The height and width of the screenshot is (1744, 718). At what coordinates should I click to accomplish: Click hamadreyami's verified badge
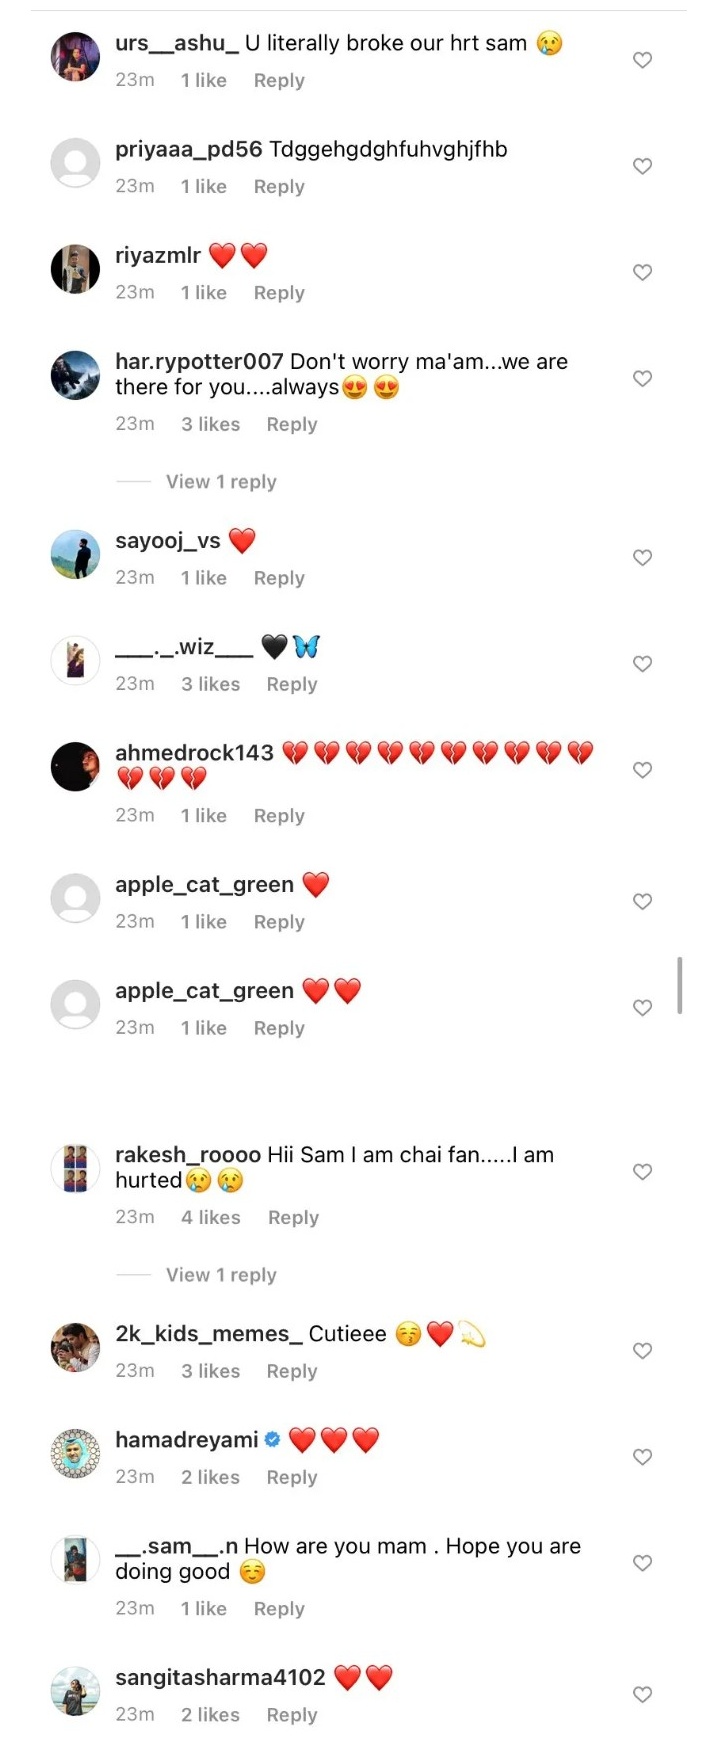point(270,1439)
